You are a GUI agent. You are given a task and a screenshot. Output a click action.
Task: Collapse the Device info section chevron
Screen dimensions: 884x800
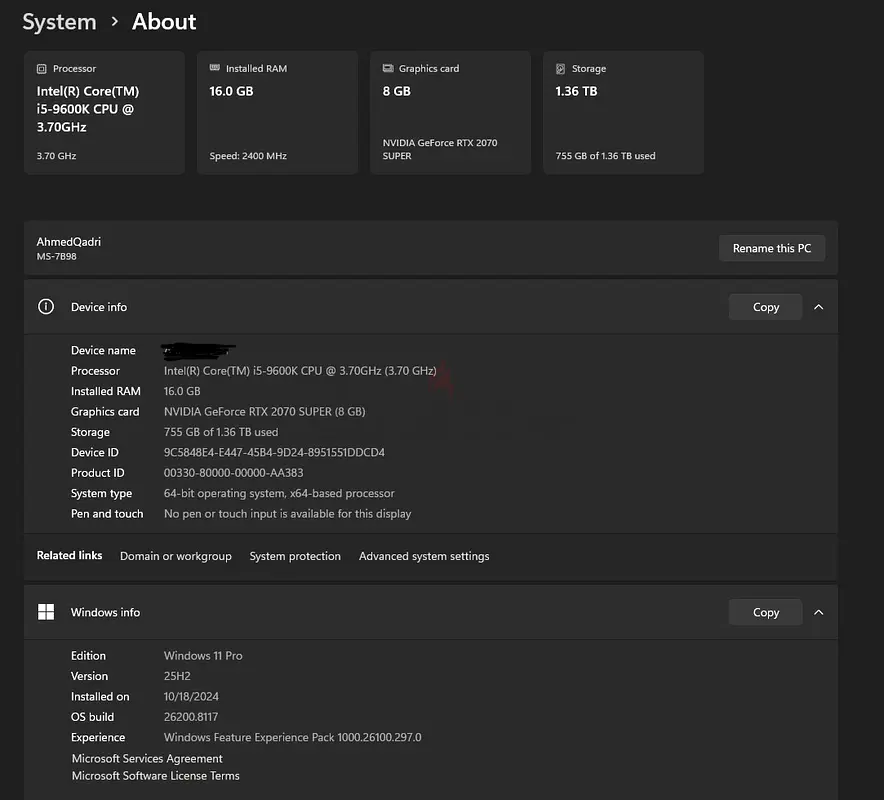tap(818, 307)
